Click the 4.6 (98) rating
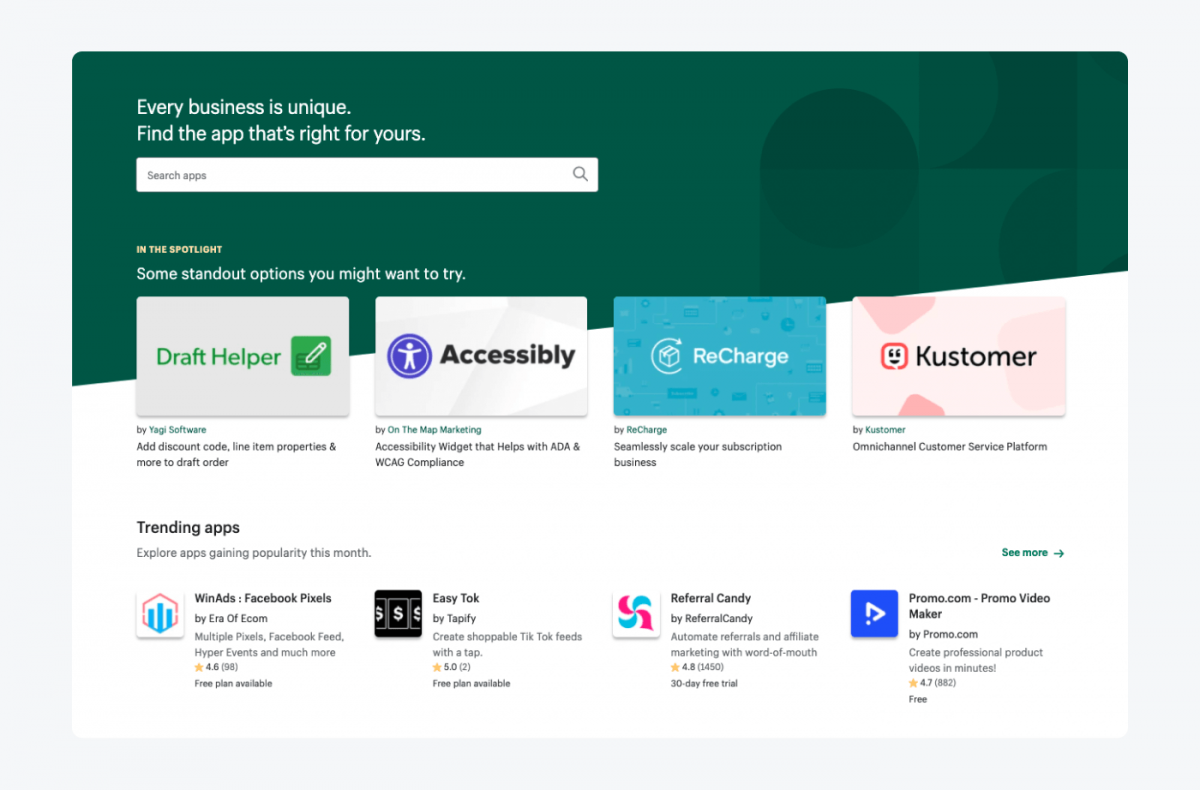Image resolution: width=1200 pixels, height=790 pixels. point(216,667)
